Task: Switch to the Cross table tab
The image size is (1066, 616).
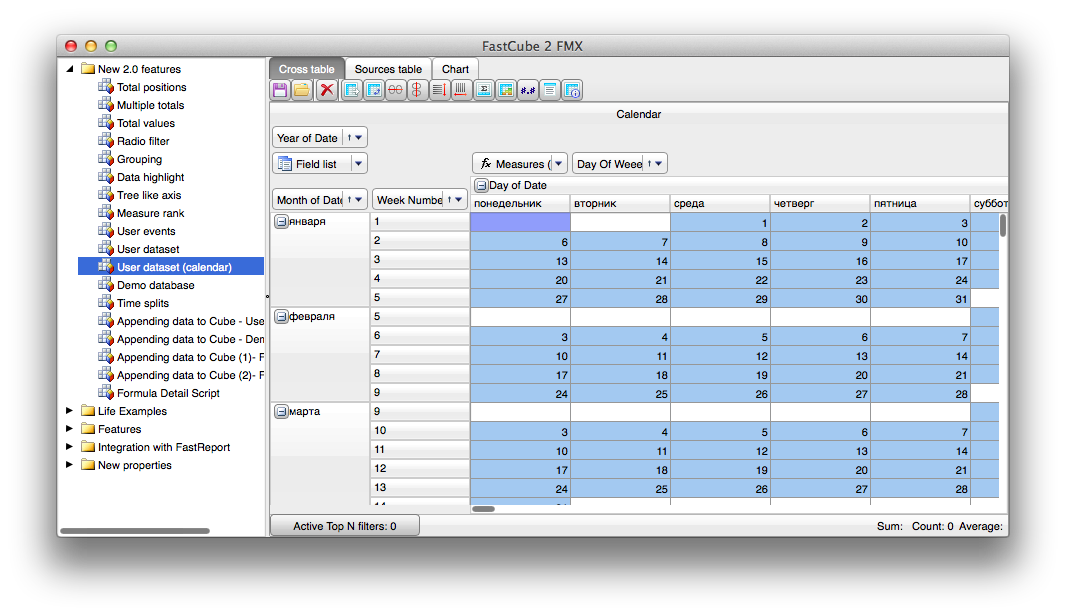Action: [307, 69]
